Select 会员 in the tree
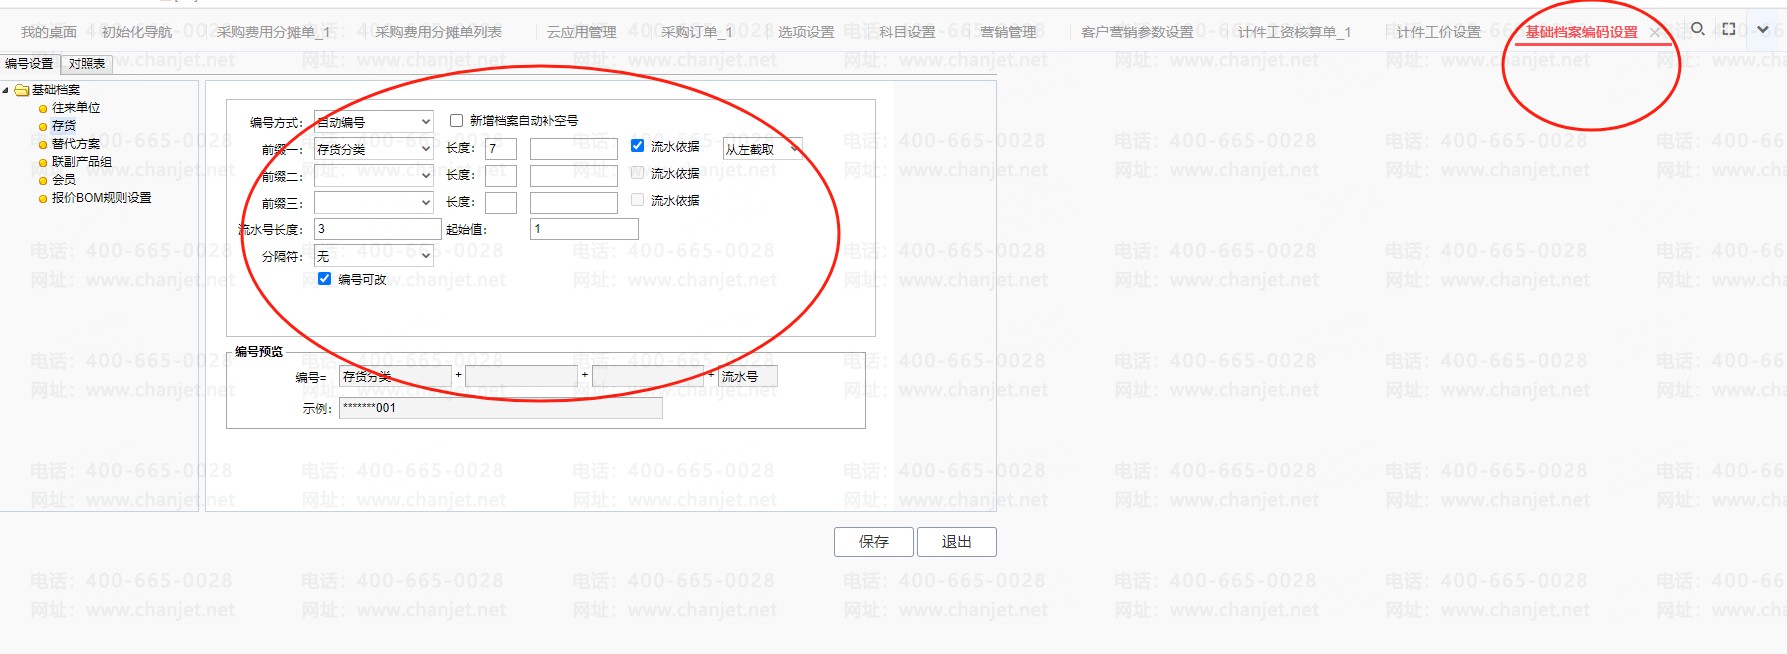Screen dimensions: 1787x654 [x=64, y=180]
